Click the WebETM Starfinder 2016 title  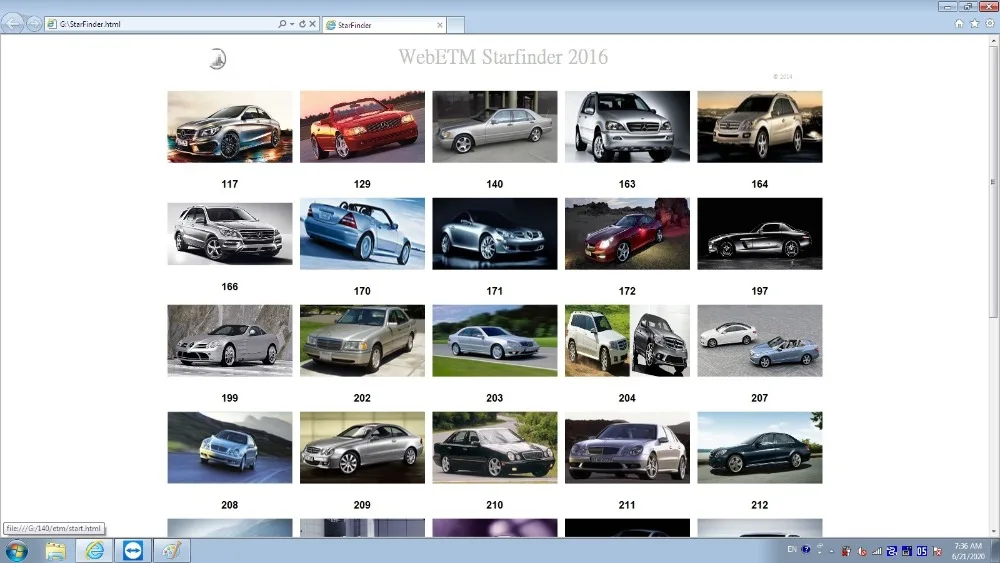(x=503, y=57)
